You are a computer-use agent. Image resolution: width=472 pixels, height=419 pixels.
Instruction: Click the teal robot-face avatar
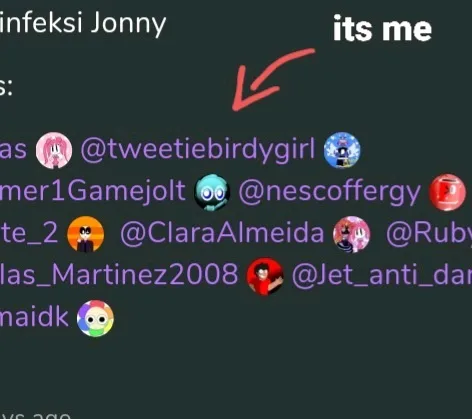click(212, 192)
